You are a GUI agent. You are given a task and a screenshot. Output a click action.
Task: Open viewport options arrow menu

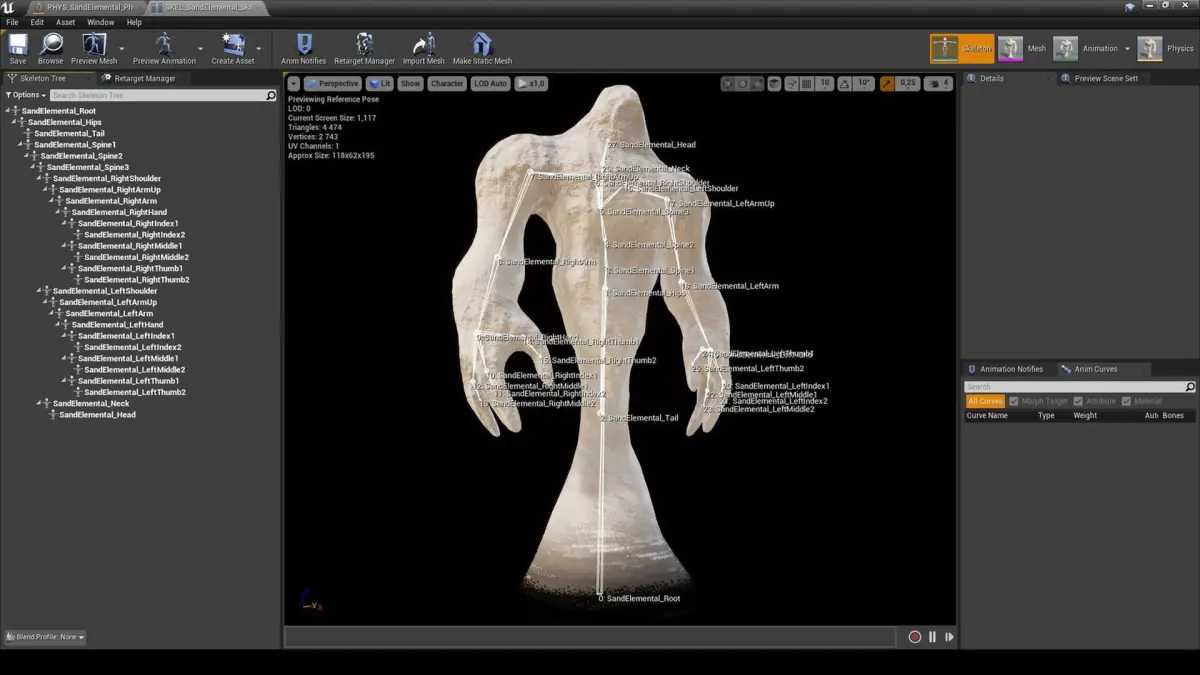(x=293, y=84)
